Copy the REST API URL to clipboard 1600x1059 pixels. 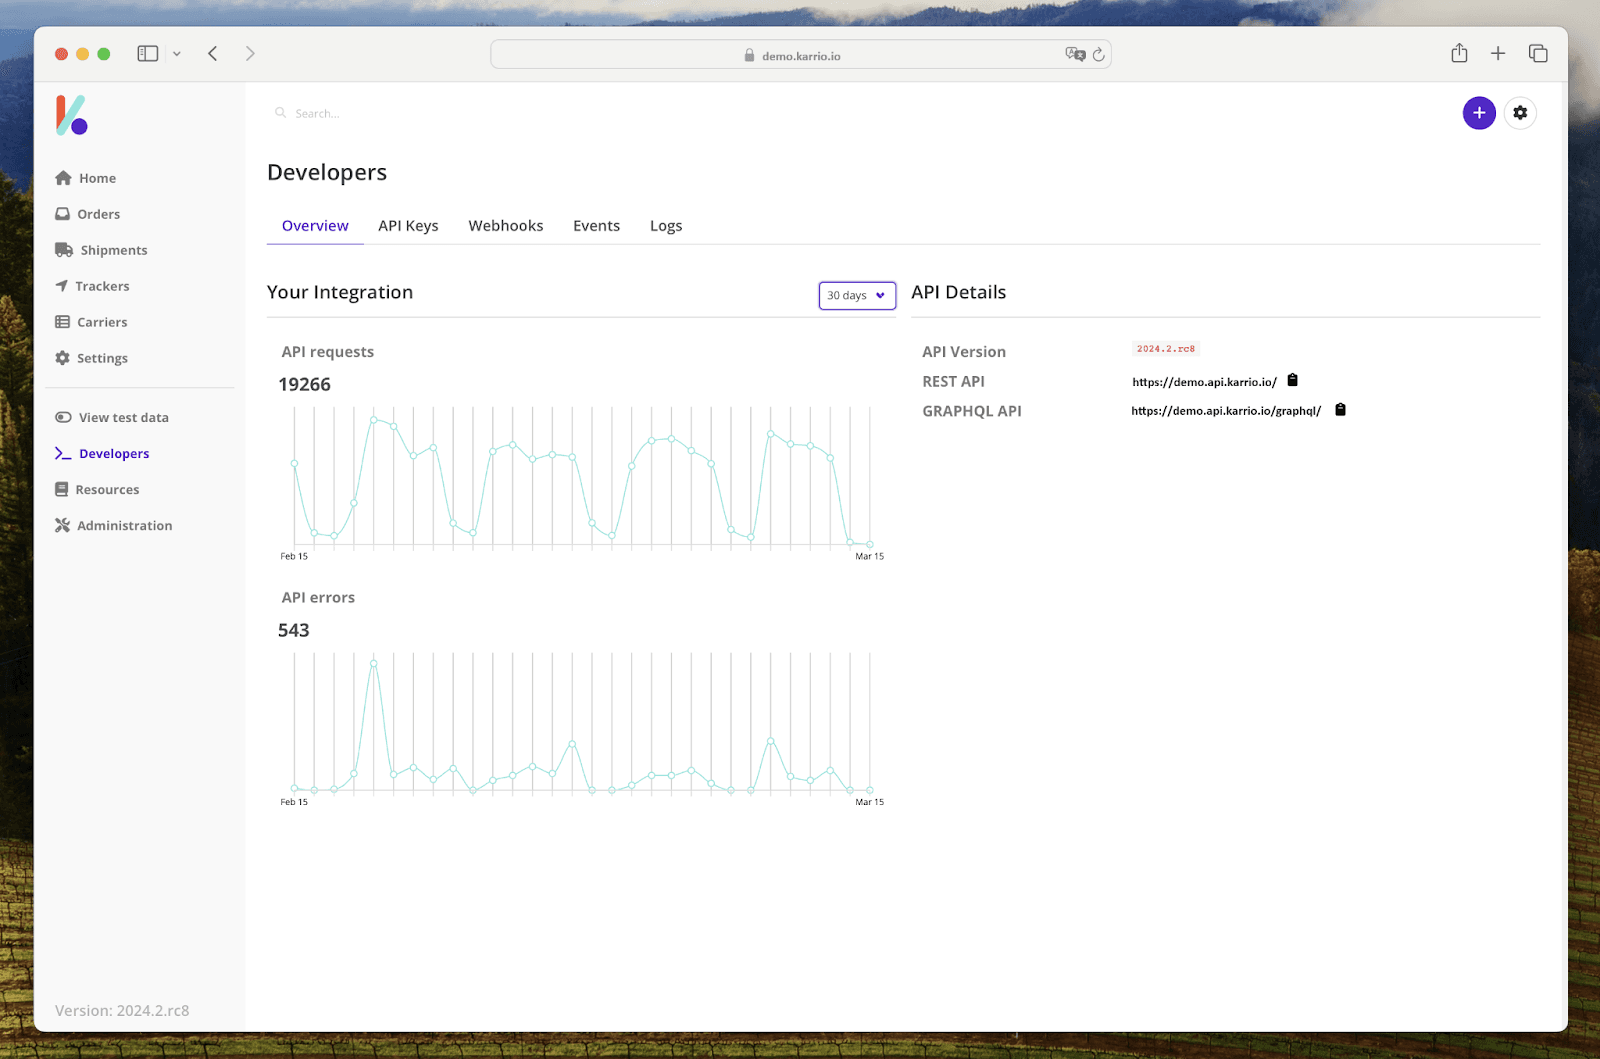click(x=1292, y=380)
